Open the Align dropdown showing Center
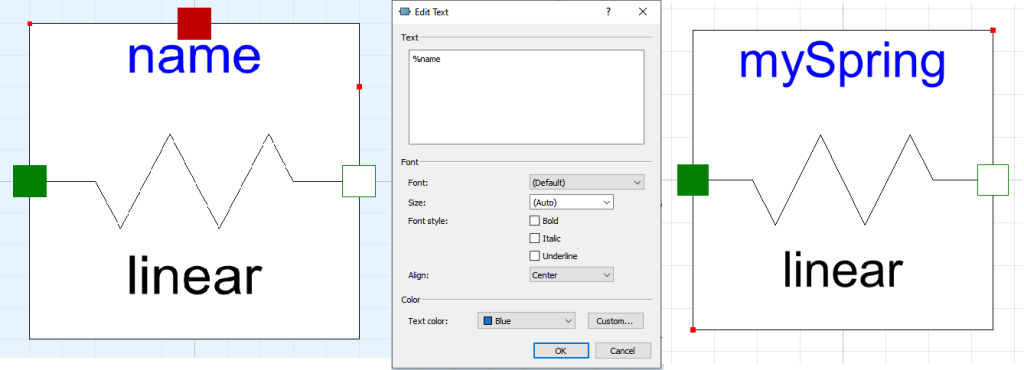1024x370 pixels. [x=571, y=275]
